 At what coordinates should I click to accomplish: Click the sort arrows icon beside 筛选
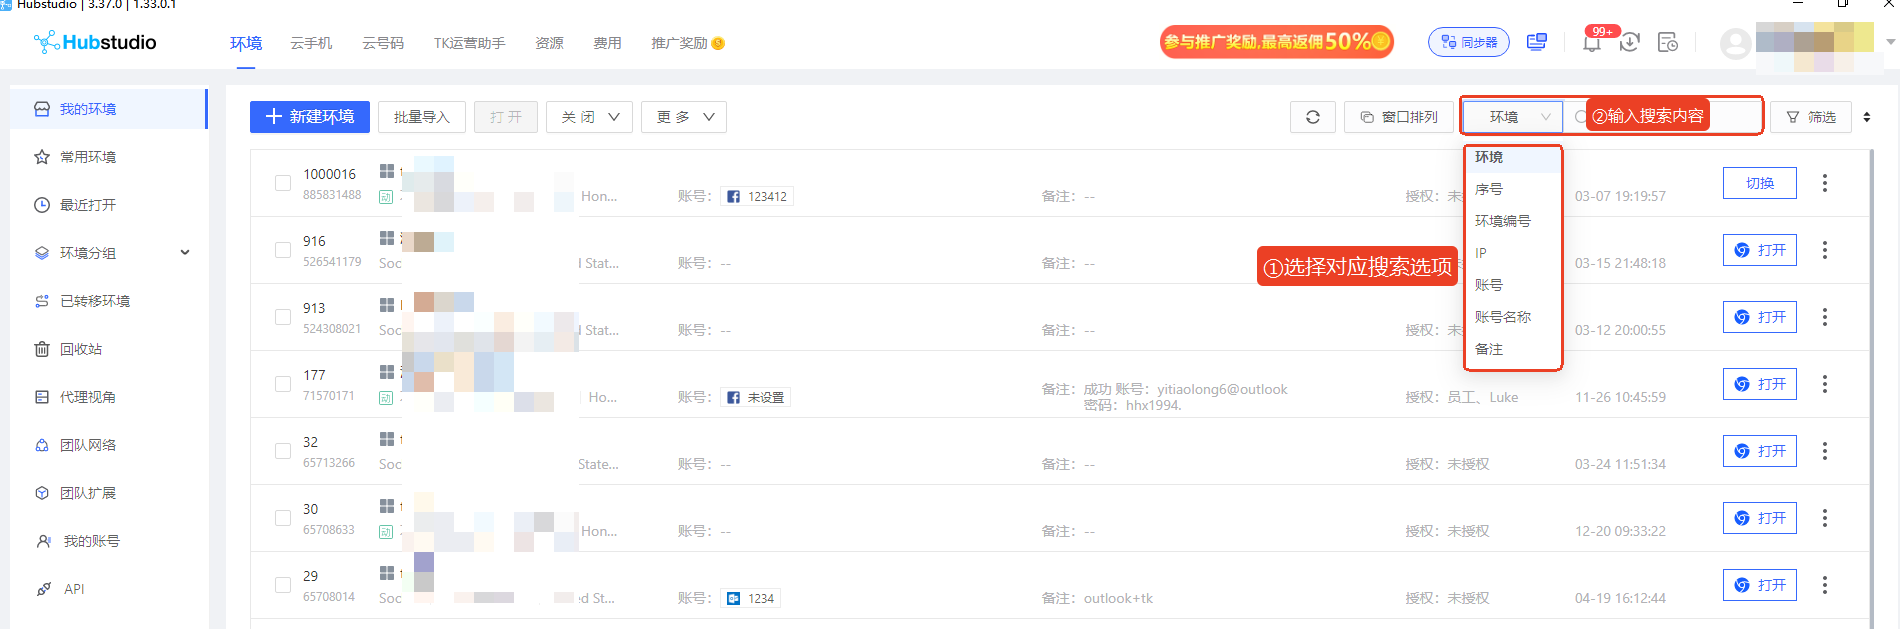tap(1867, 117)
